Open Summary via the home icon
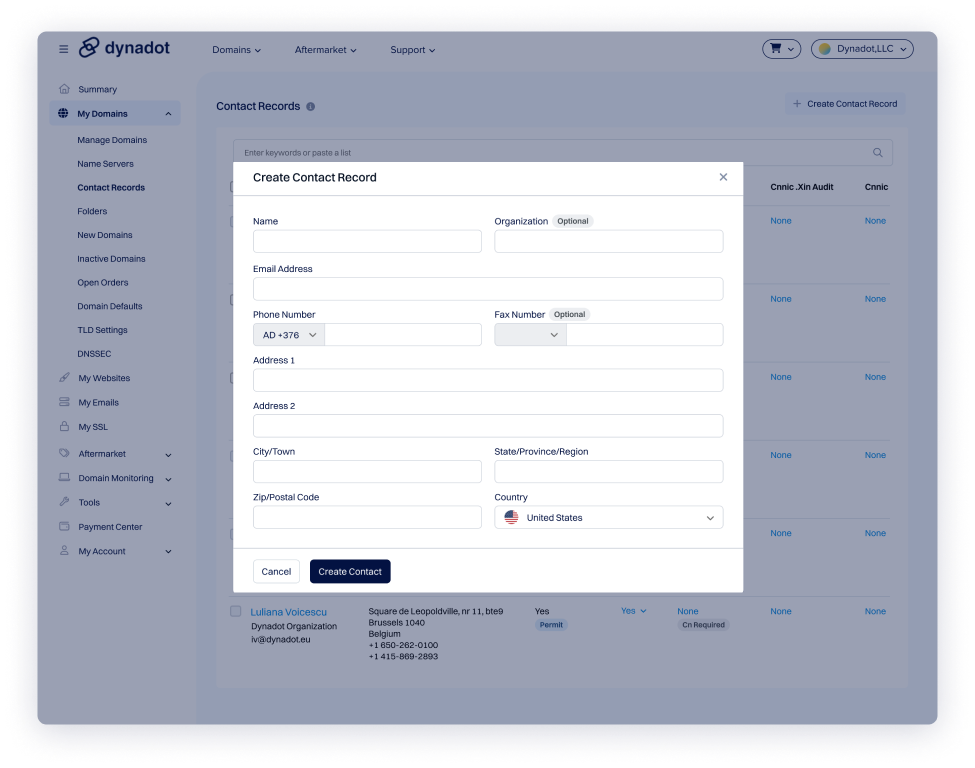 coord(64,89)
